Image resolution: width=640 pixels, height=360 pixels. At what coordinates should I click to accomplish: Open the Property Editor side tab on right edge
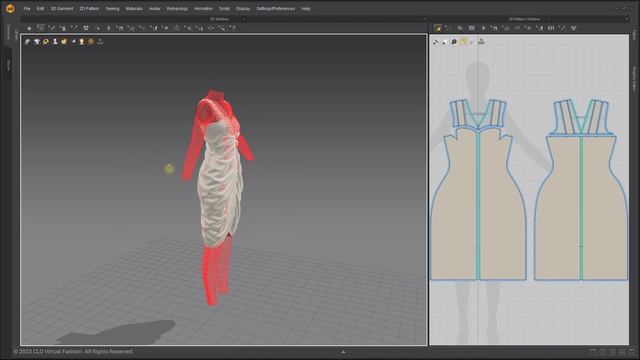pyautogui.click(x=634, y=78)
